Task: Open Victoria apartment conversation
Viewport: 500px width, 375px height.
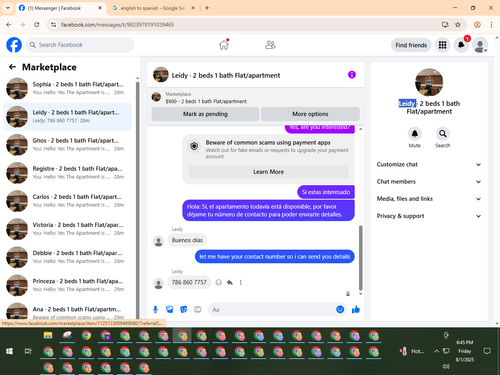Action: pos(67,229)
